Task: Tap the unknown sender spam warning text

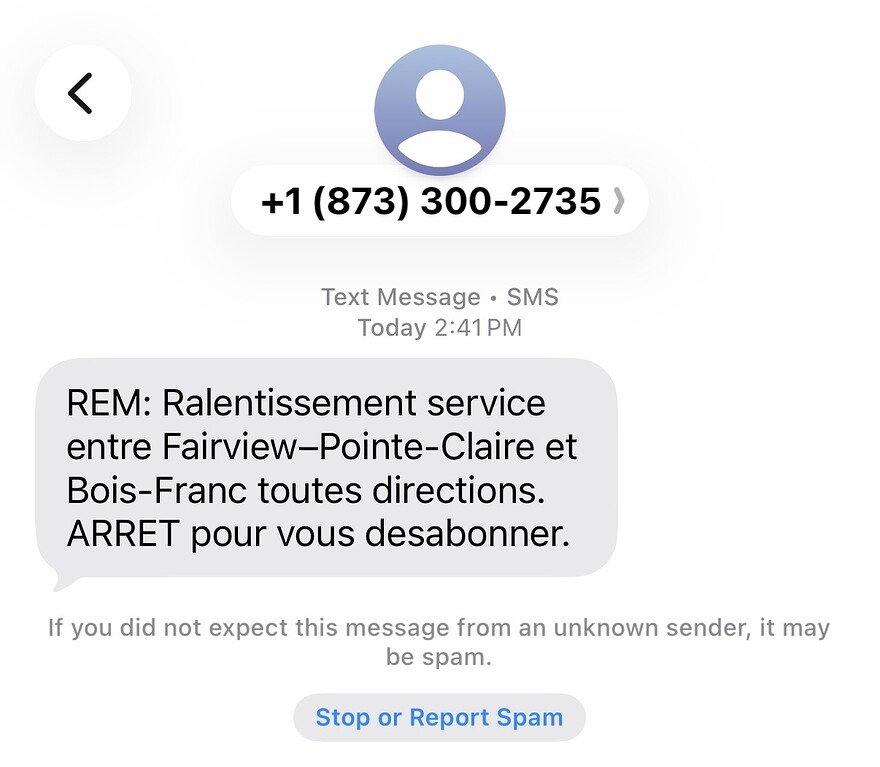Action: 439,642
